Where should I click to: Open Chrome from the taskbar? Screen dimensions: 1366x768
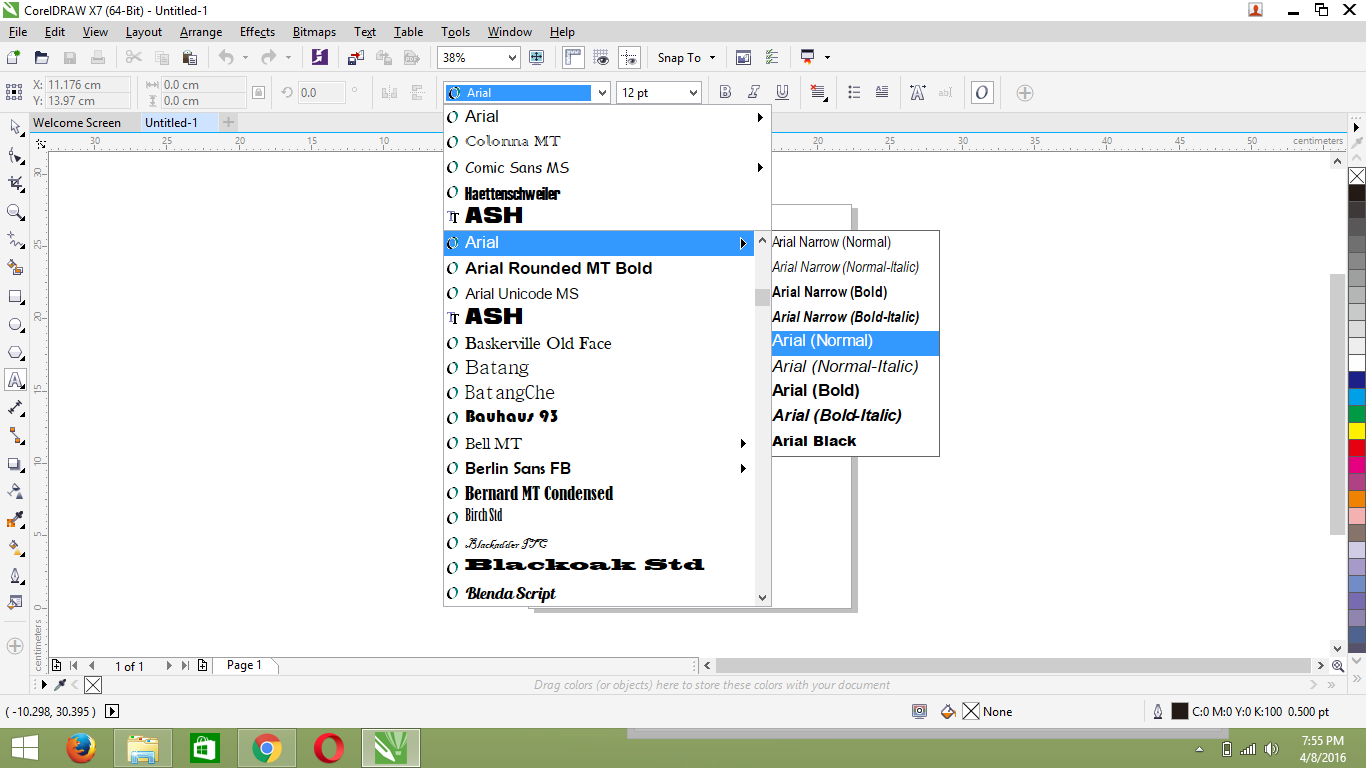(x=266, y=748)
